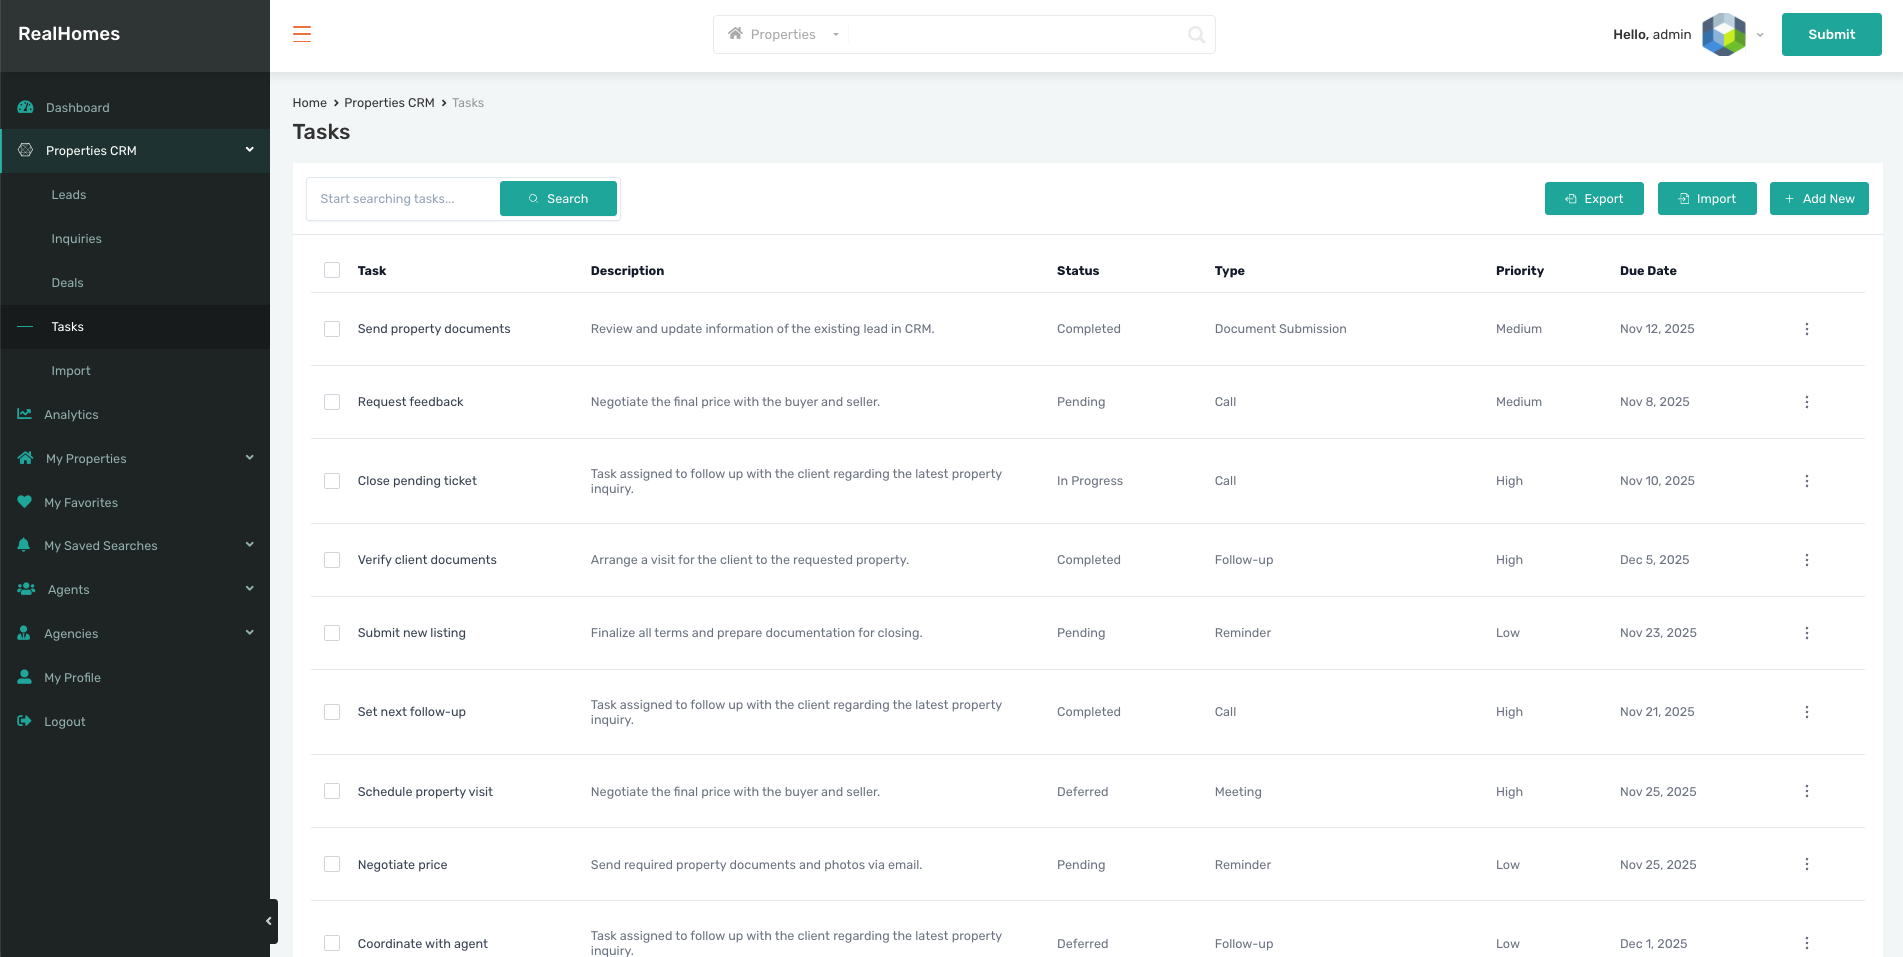Open the Properties search type dropdown
This screenshot has width=1903, height=957.
point(784,35)
